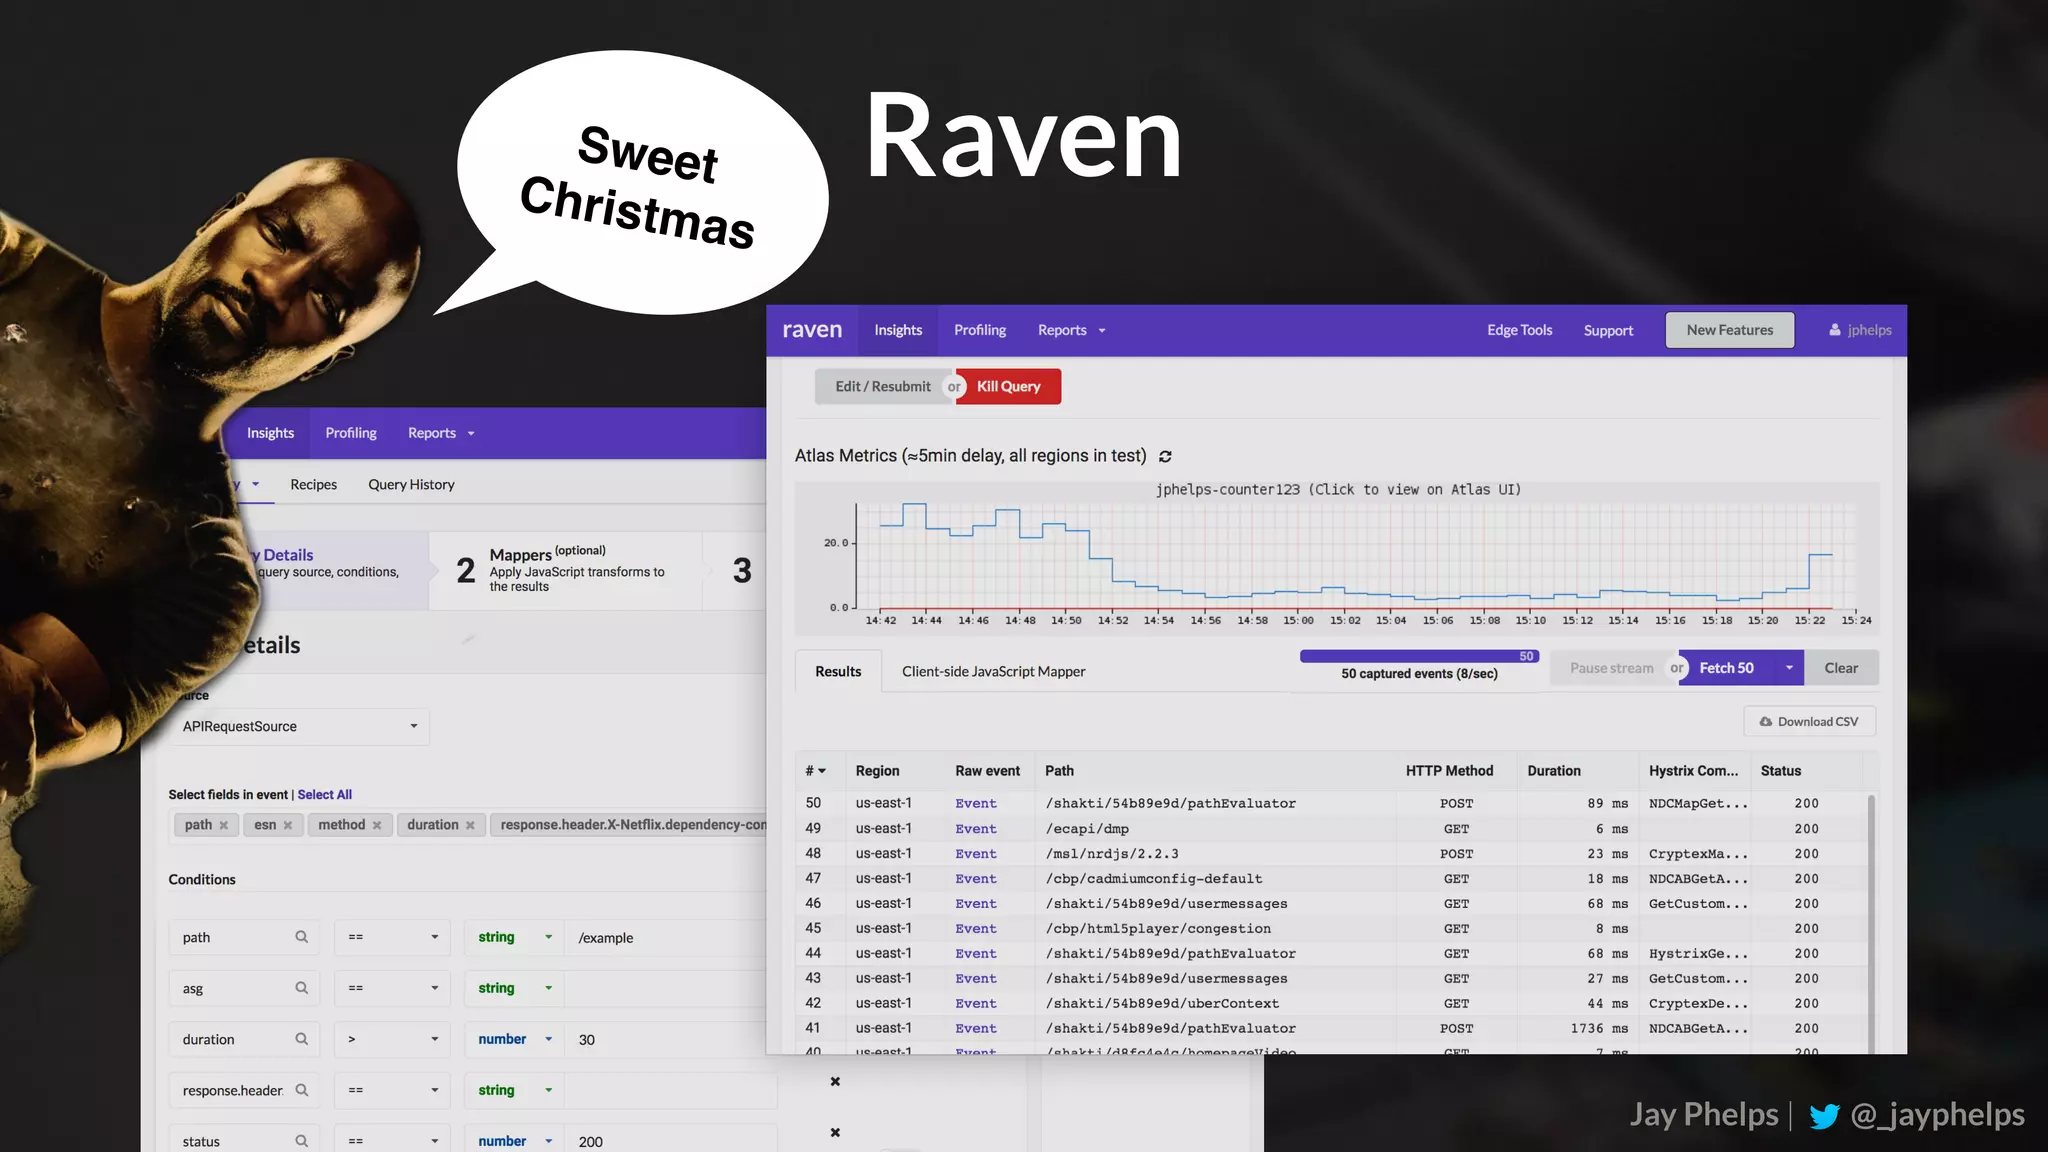This screenshot has width=2048, height=1152.
Task: Expand the Fetch 50 dropdown arrow
Action: (x=1789, y=668)
